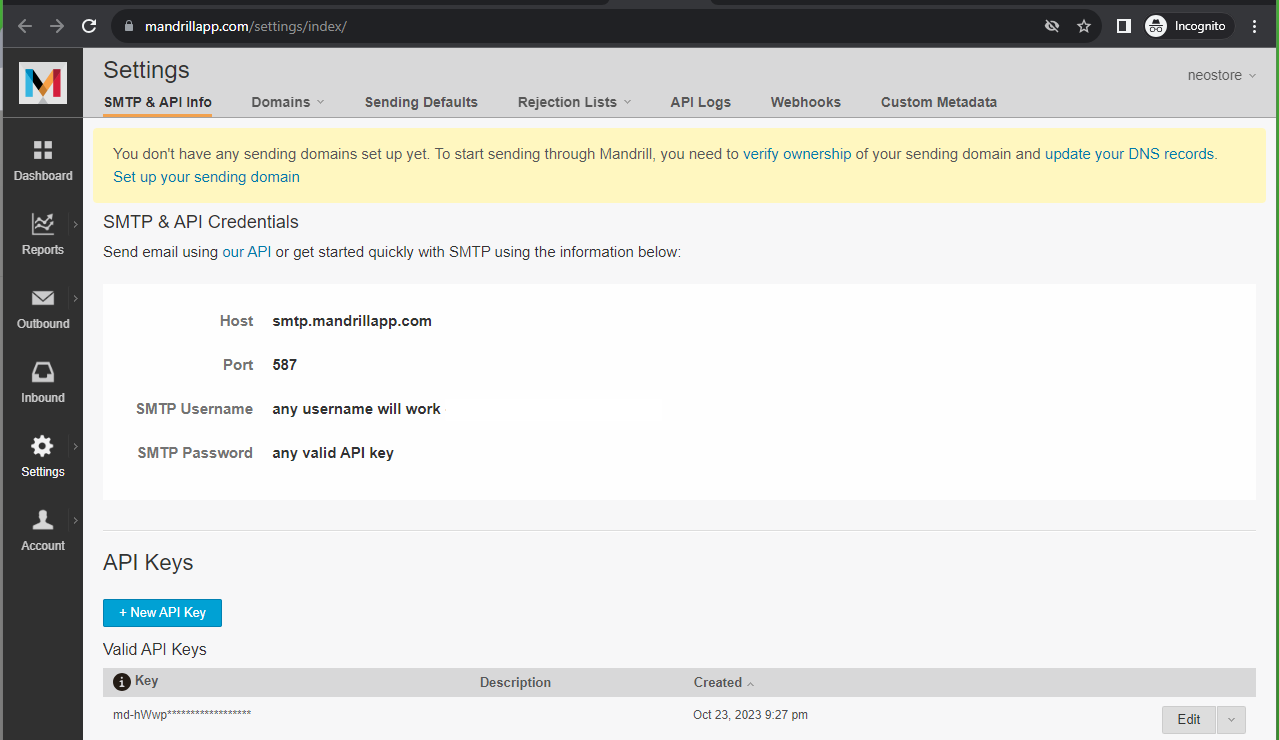This screenshot has width=1279, height=740.
Task: Expand the Edit button's dropdown arrow
Action: coord(1230,719)
